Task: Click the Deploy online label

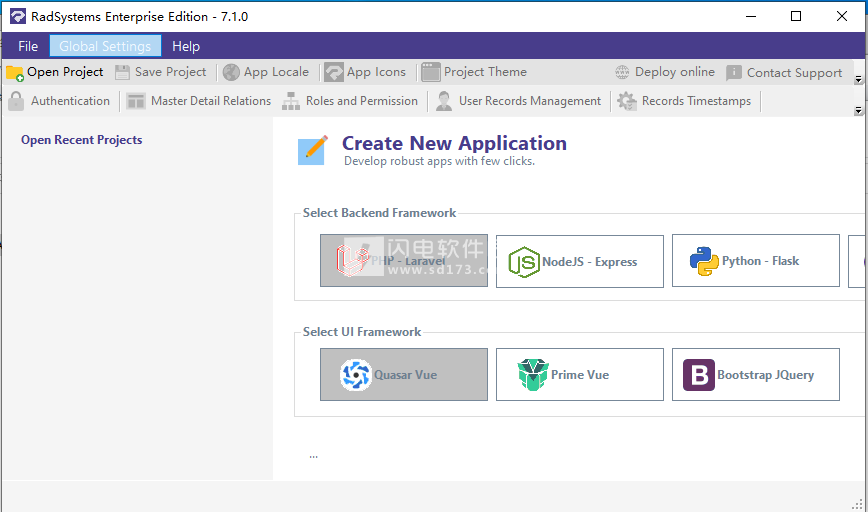Action: pyautogui.click(x=675, y=72)
